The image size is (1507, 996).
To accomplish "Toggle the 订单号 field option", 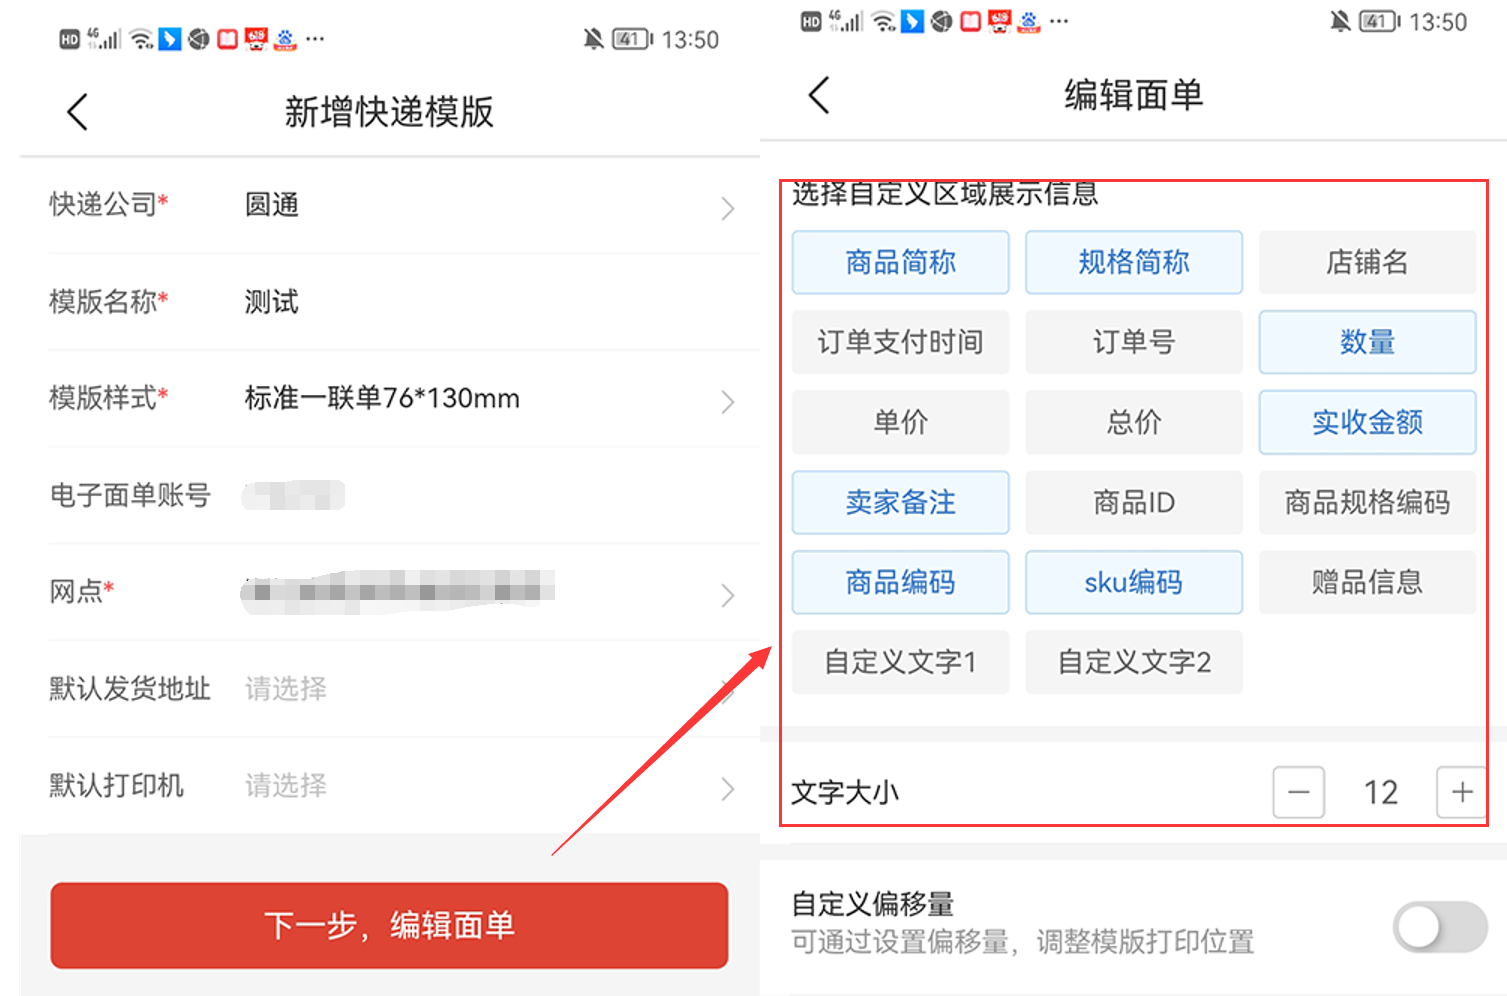I will pyautogui.click(x=1133, y=343).
